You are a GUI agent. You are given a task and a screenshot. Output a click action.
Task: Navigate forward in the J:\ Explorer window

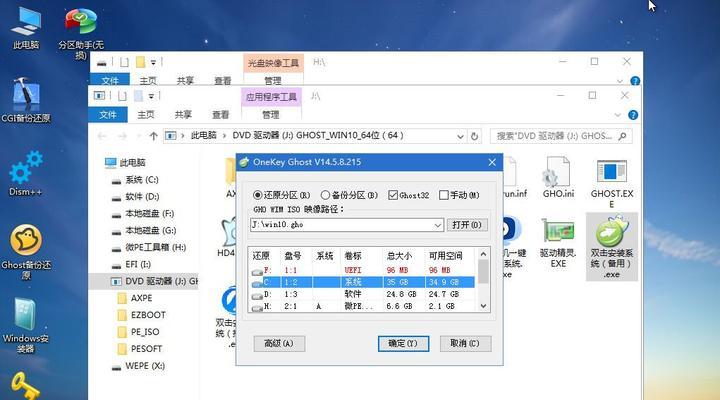[x=122, y=136]
